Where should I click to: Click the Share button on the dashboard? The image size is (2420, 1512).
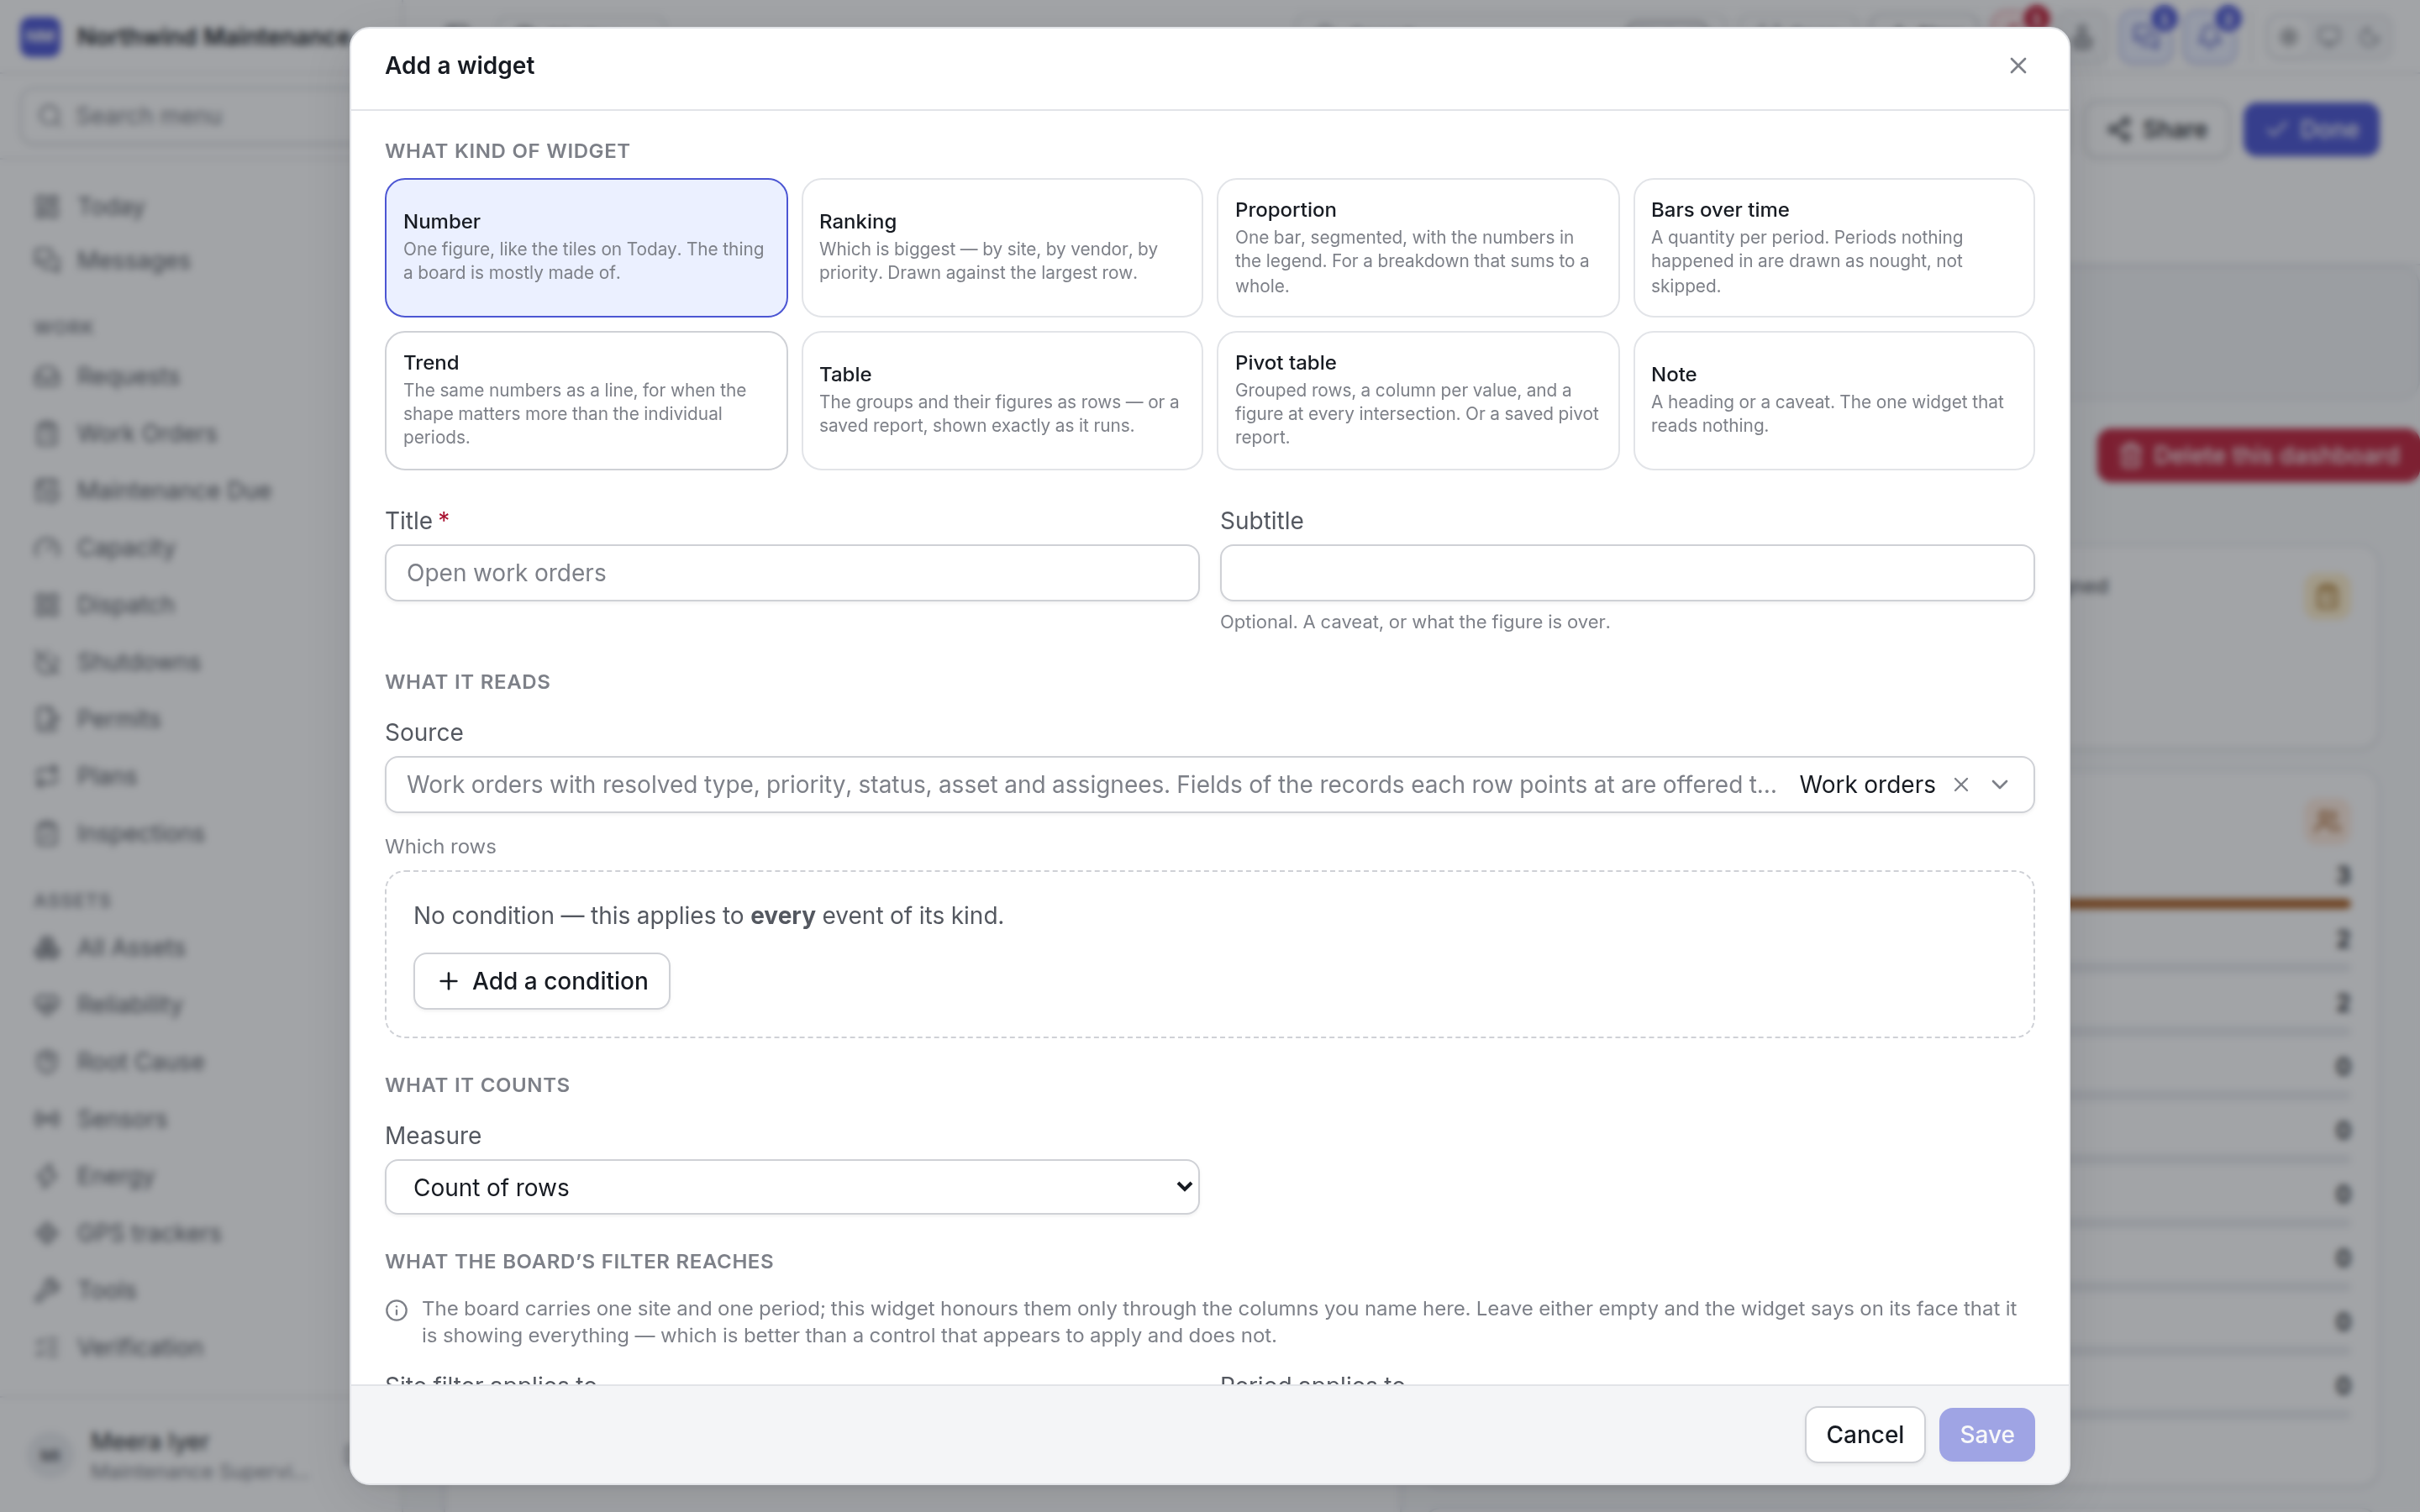2158,129
